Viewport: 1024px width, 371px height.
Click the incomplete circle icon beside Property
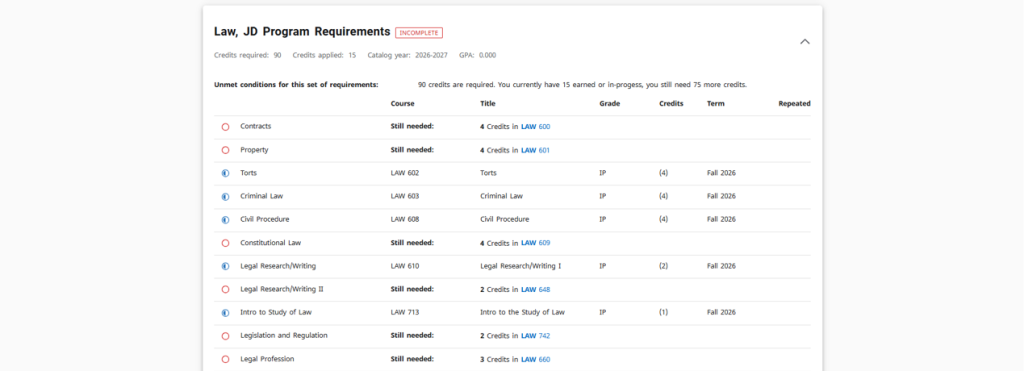click(x=225, y=150)
